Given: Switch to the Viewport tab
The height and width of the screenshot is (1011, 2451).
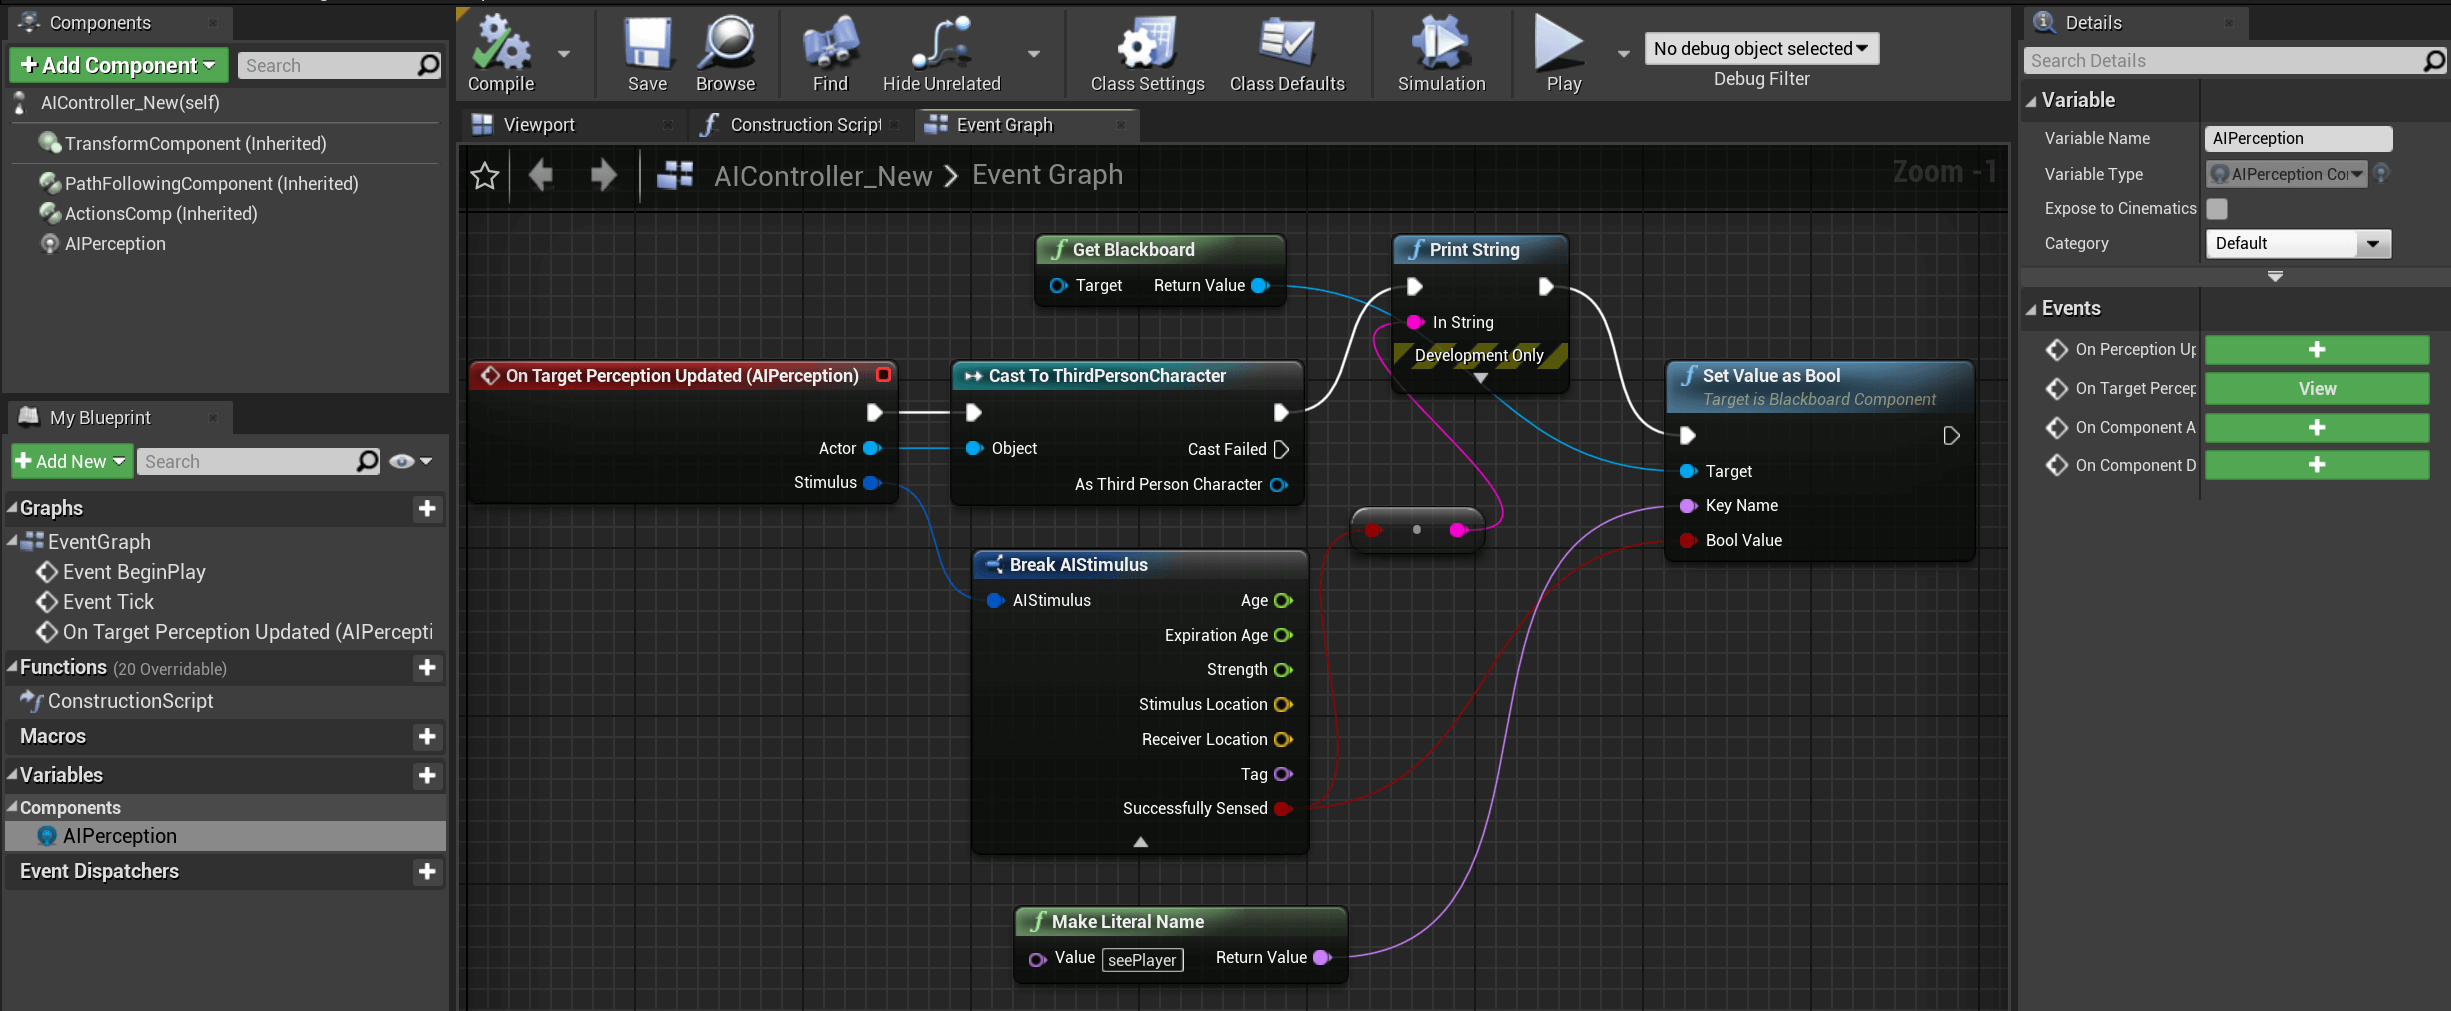Looking at the screenshot, I should click(x=539, y=125).
